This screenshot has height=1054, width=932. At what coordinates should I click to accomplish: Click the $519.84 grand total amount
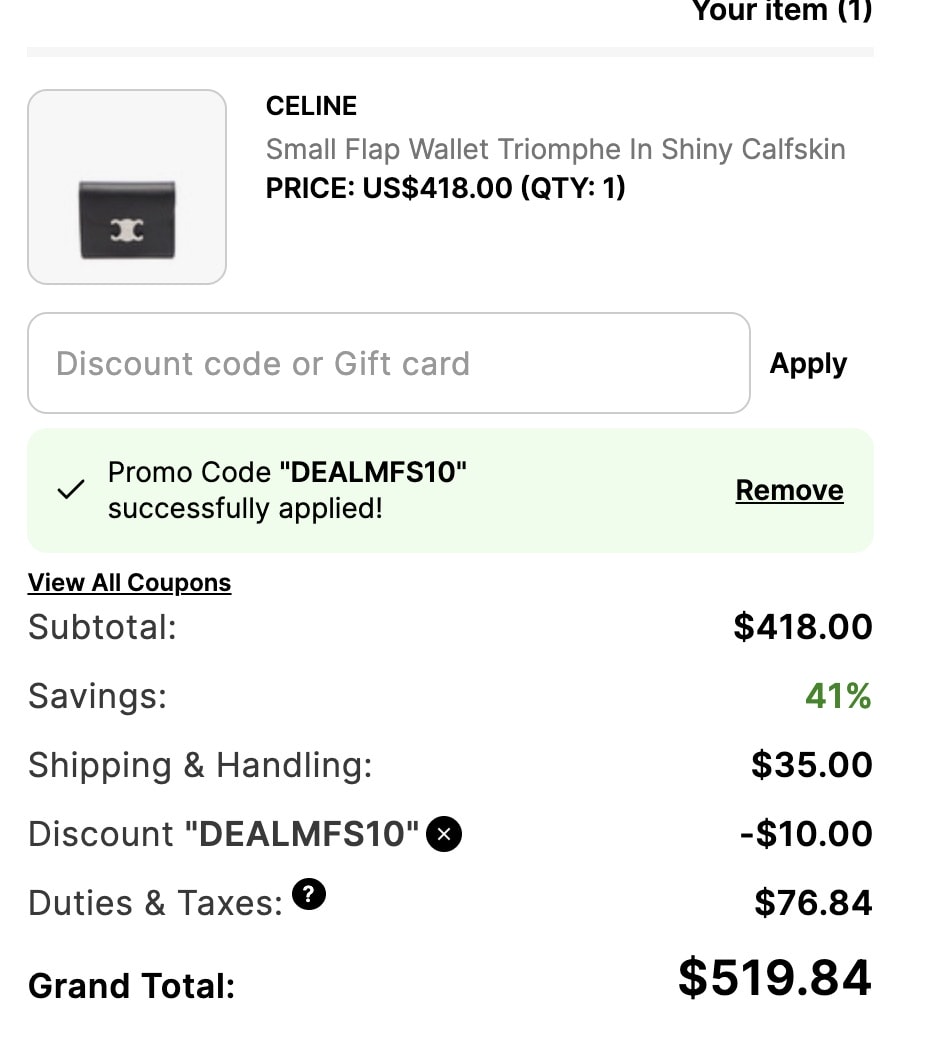pos(775,977)
